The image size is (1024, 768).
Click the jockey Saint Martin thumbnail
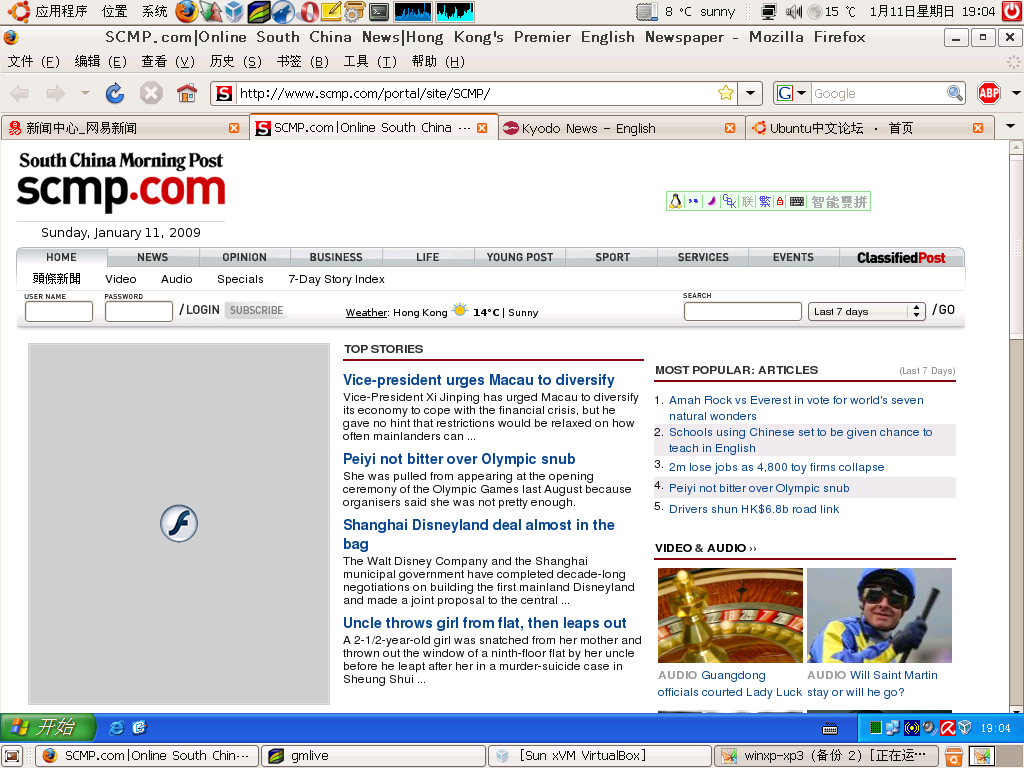pyautogui.click(x=879, y=615)
